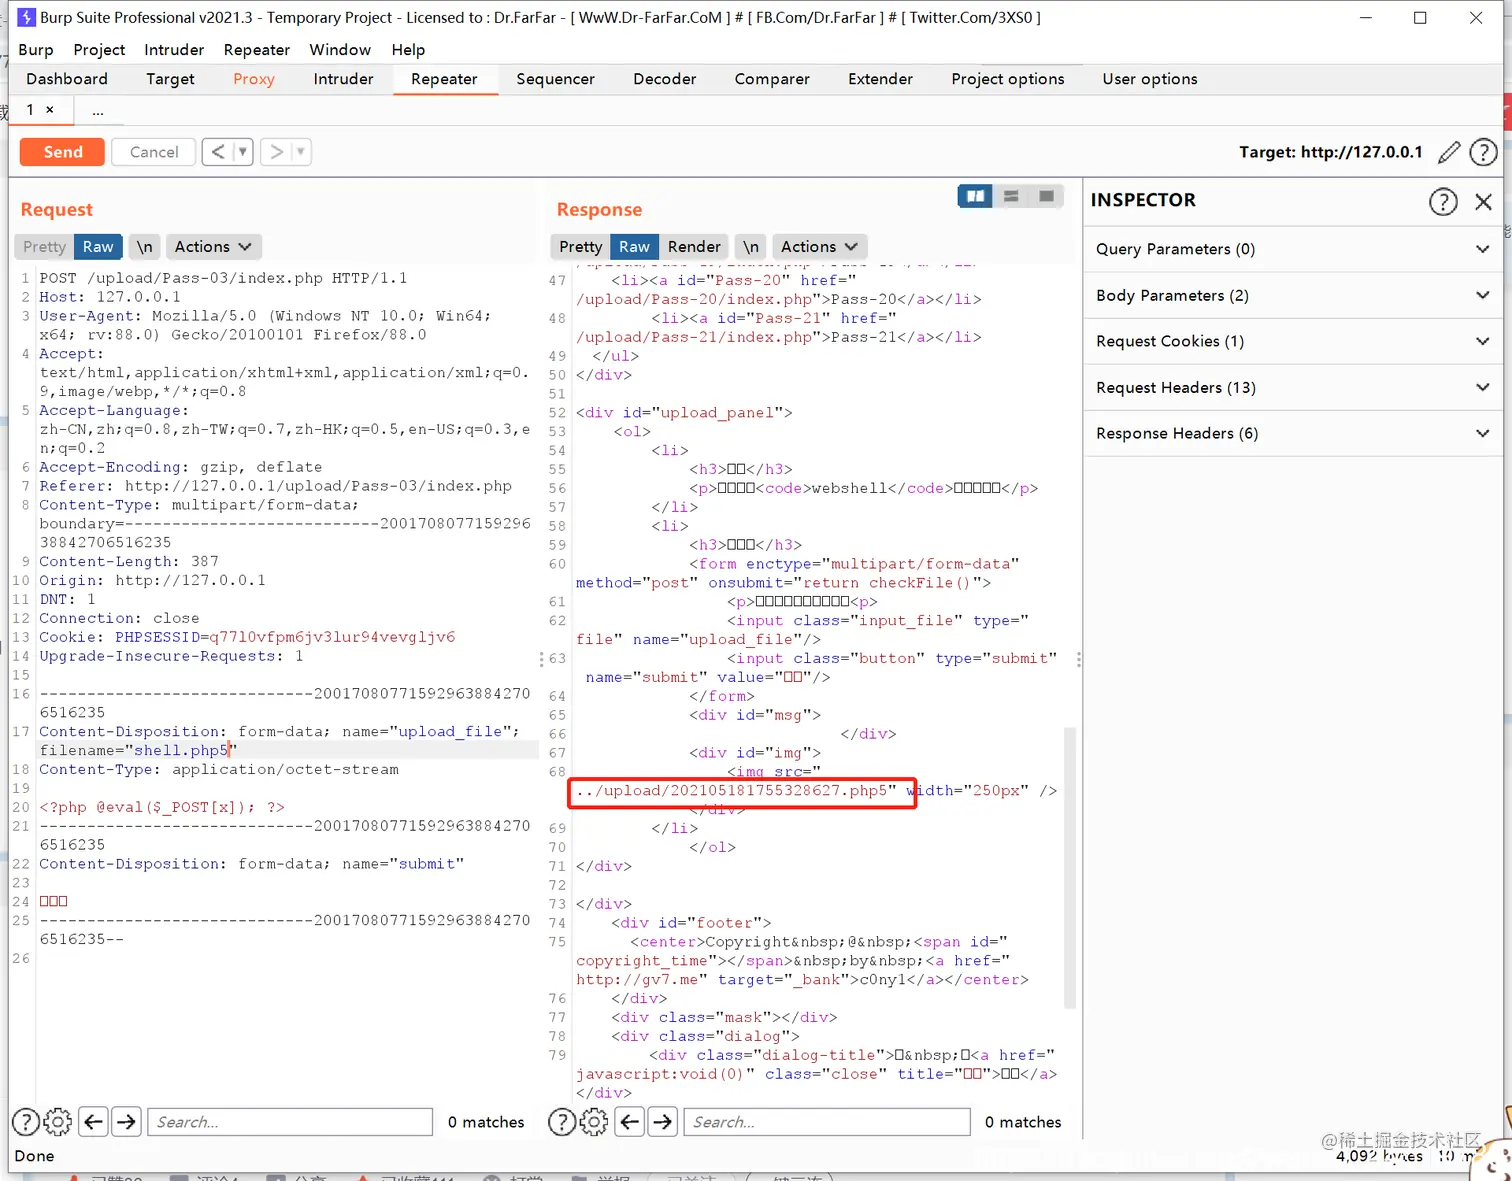Open the Burp menu
Image resolution: width=1512 pixels, height=1181 pixels.
click(x=36, y=50)
